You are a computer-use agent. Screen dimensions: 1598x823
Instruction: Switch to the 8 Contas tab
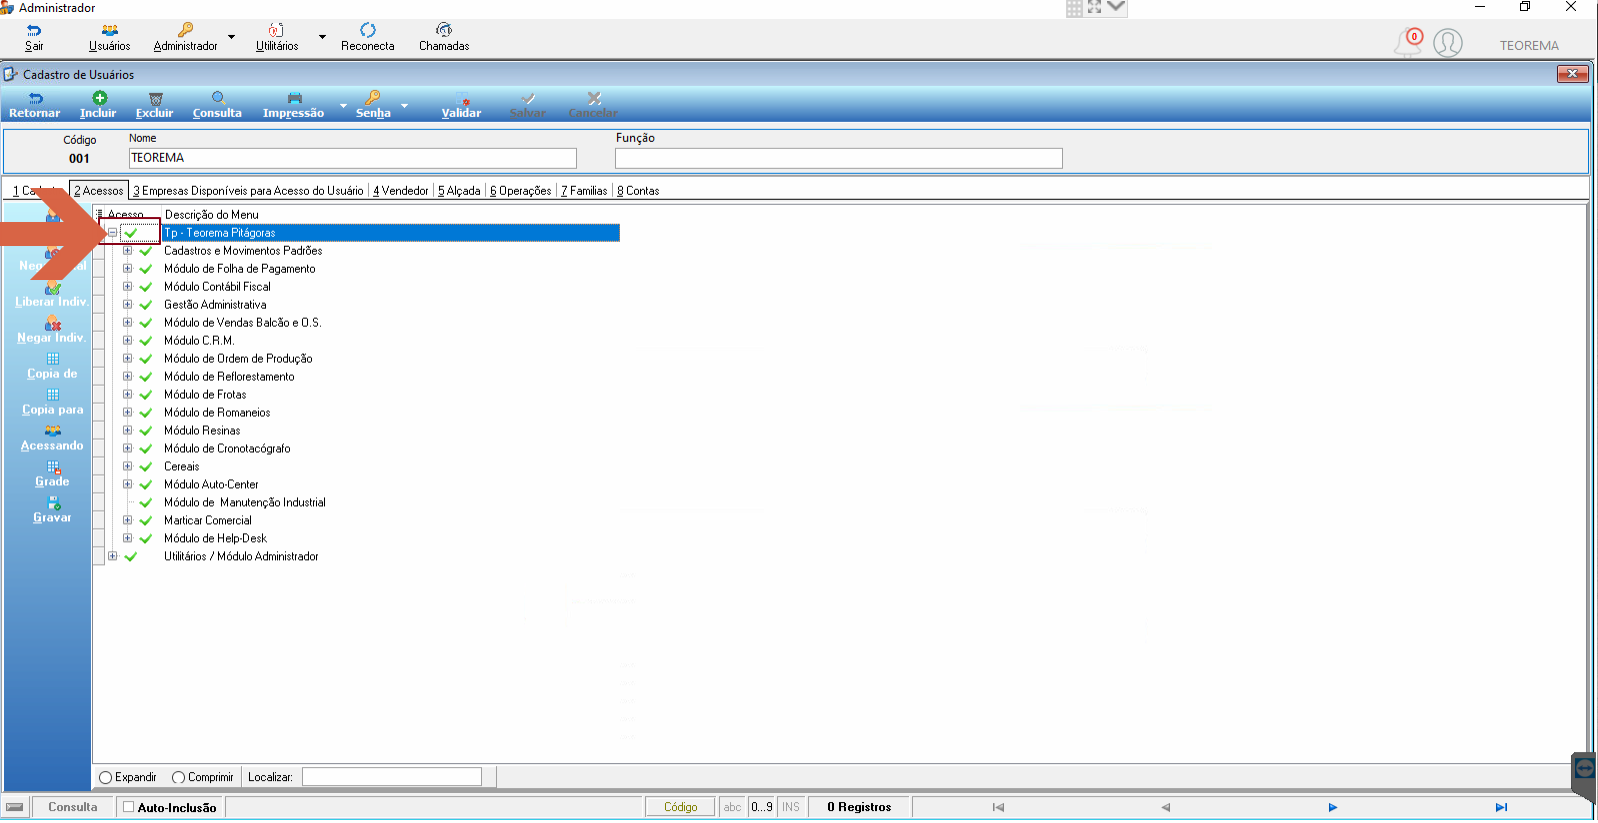pos(638,191)
